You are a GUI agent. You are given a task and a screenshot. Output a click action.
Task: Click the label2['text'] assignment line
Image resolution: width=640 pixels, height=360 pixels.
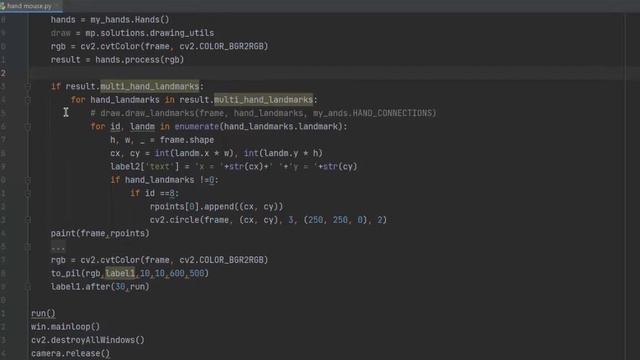point(233,167)
